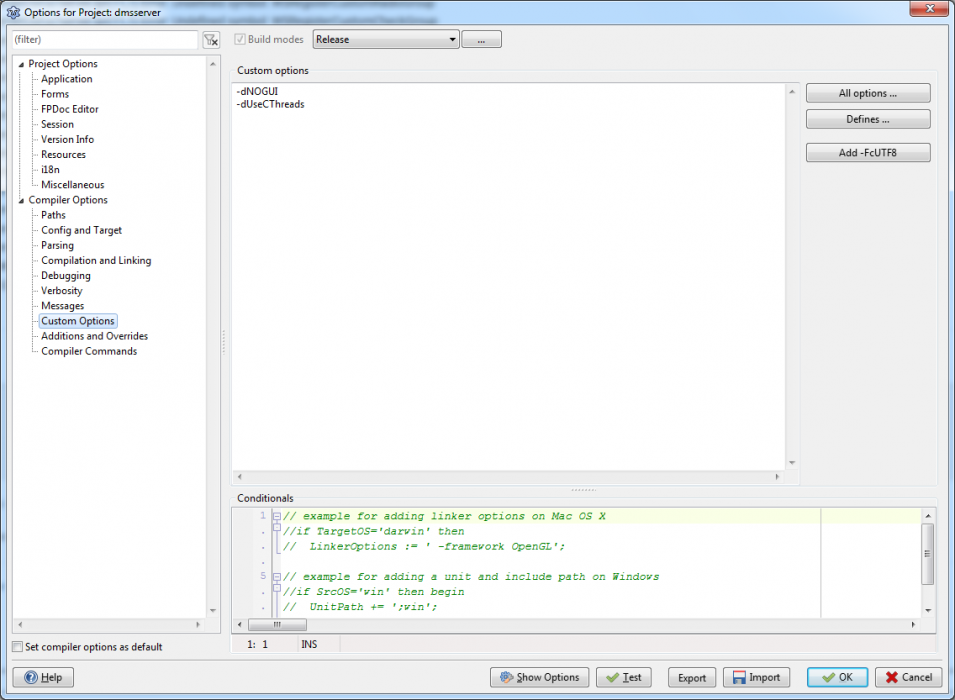Open i18n settings page

click(50, 170)
